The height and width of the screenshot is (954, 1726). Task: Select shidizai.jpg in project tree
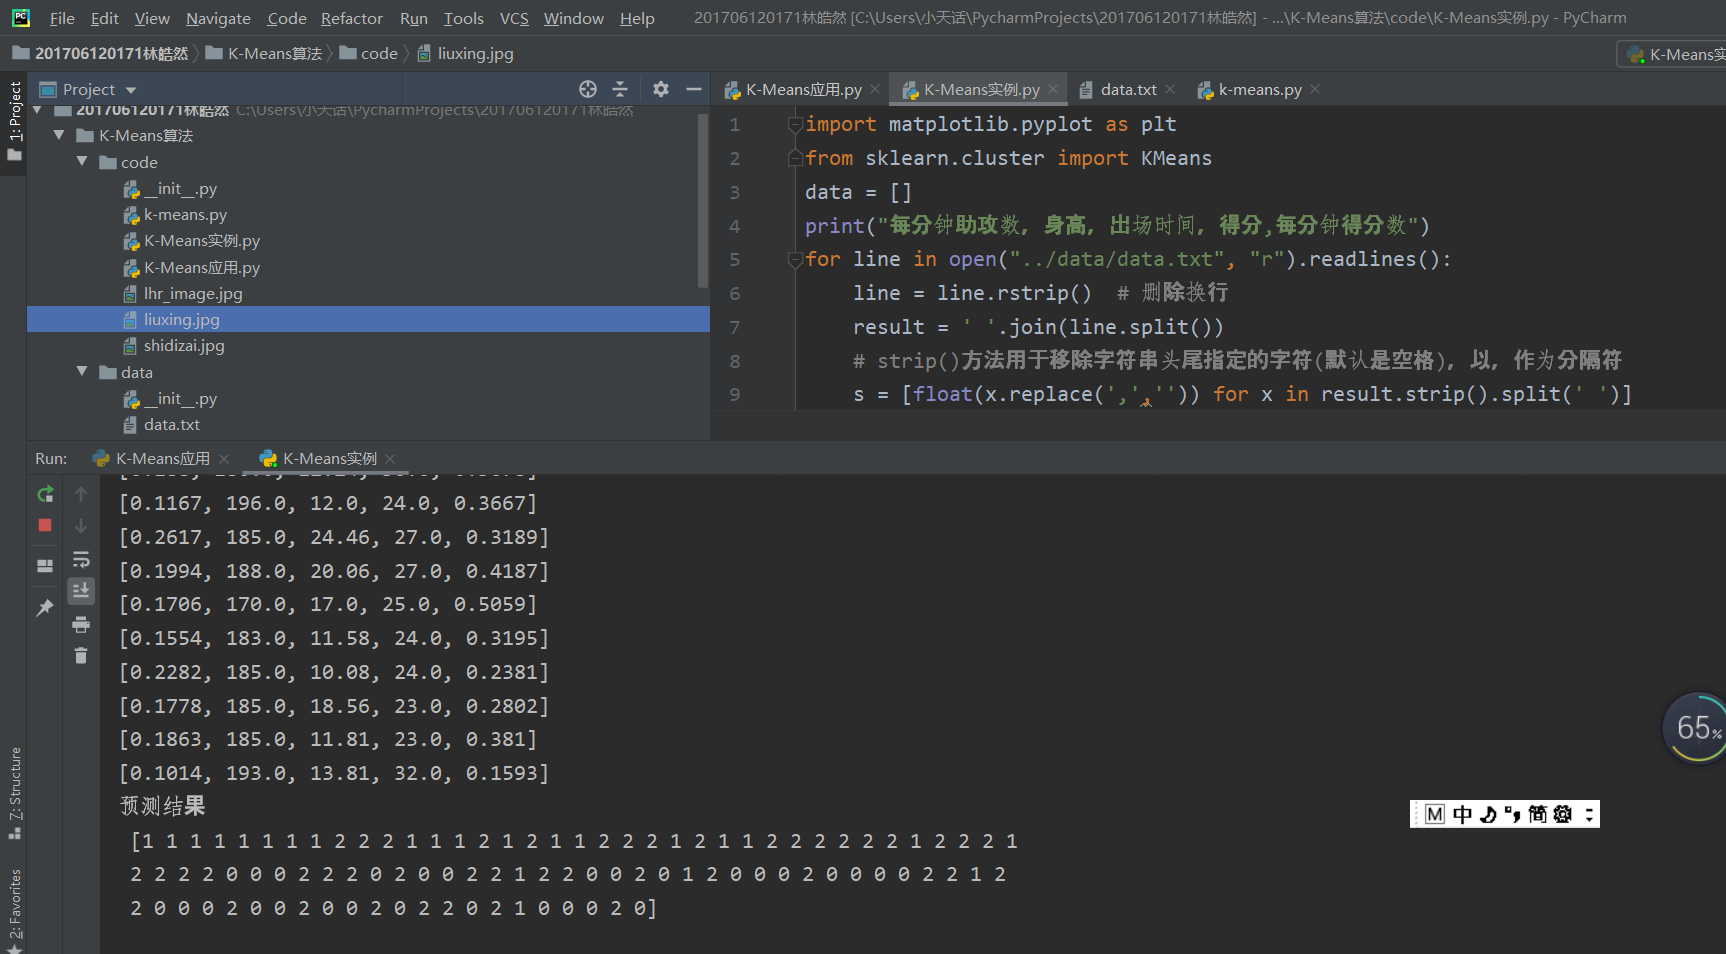pyautogui.click(x=184, y=346)
